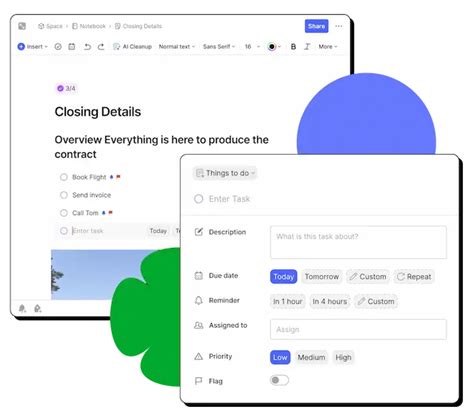Open the Notebook breadcrumb

[x=89, y=26]
